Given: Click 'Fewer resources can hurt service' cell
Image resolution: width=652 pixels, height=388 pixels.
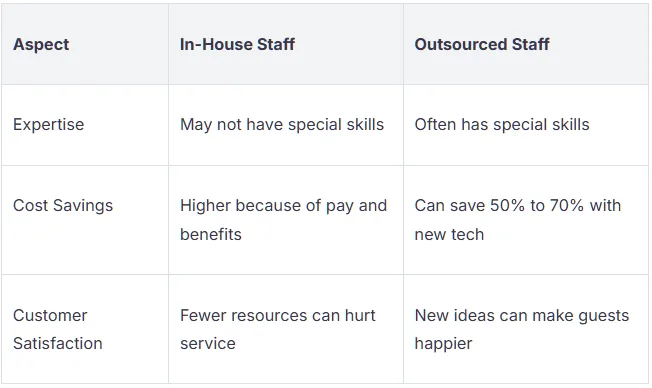Looking at the screenshot, I should [x=278, y=329].
